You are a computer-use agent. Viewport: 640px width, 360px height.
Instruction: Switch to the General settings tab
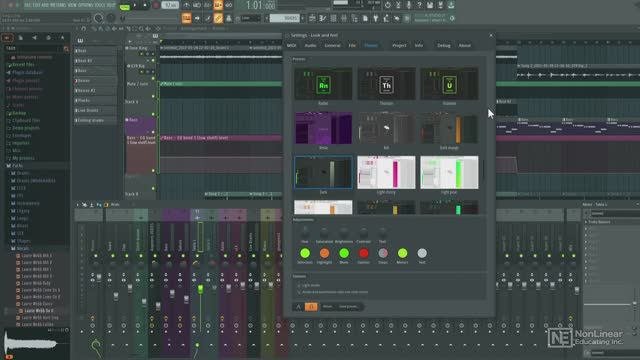coord(332,45)
